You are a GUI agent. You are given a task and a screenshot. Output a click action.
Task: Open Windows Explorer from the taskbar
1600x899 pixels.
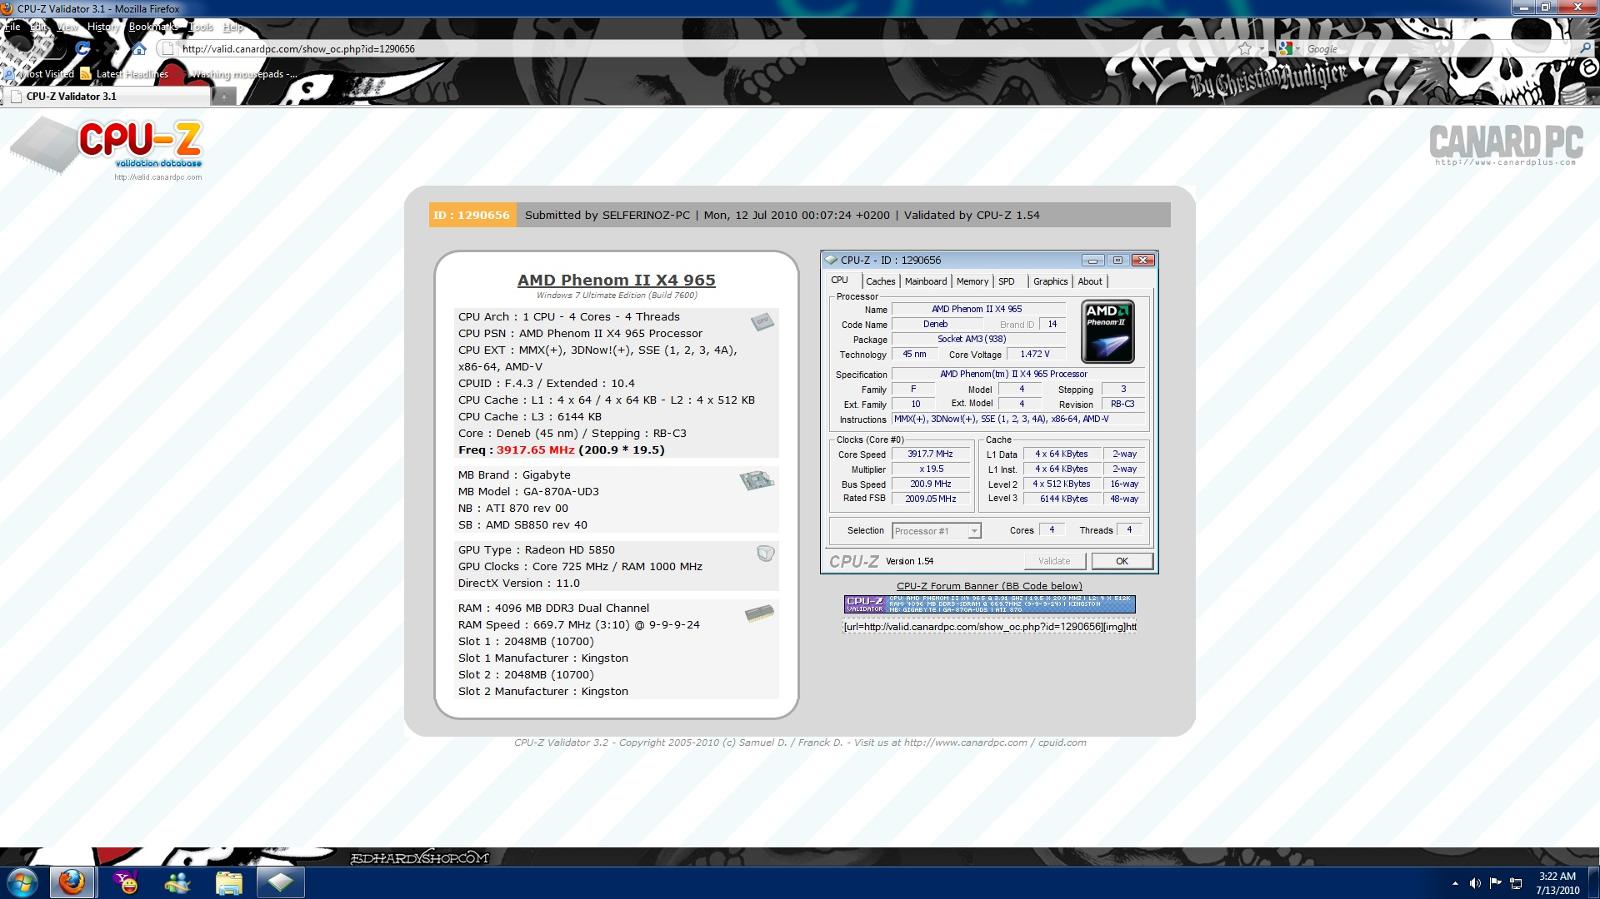[x=229, y=882]
